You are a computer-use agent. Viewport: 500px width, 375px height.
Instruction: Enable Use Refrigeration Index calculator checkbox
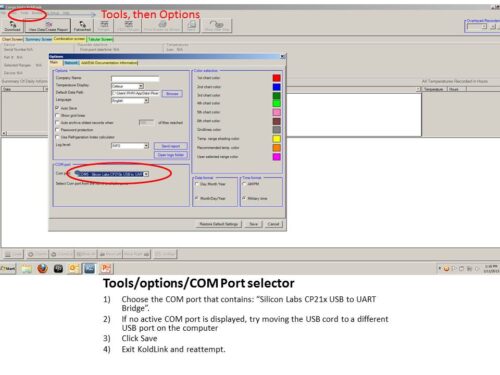[x=57, y=137]
